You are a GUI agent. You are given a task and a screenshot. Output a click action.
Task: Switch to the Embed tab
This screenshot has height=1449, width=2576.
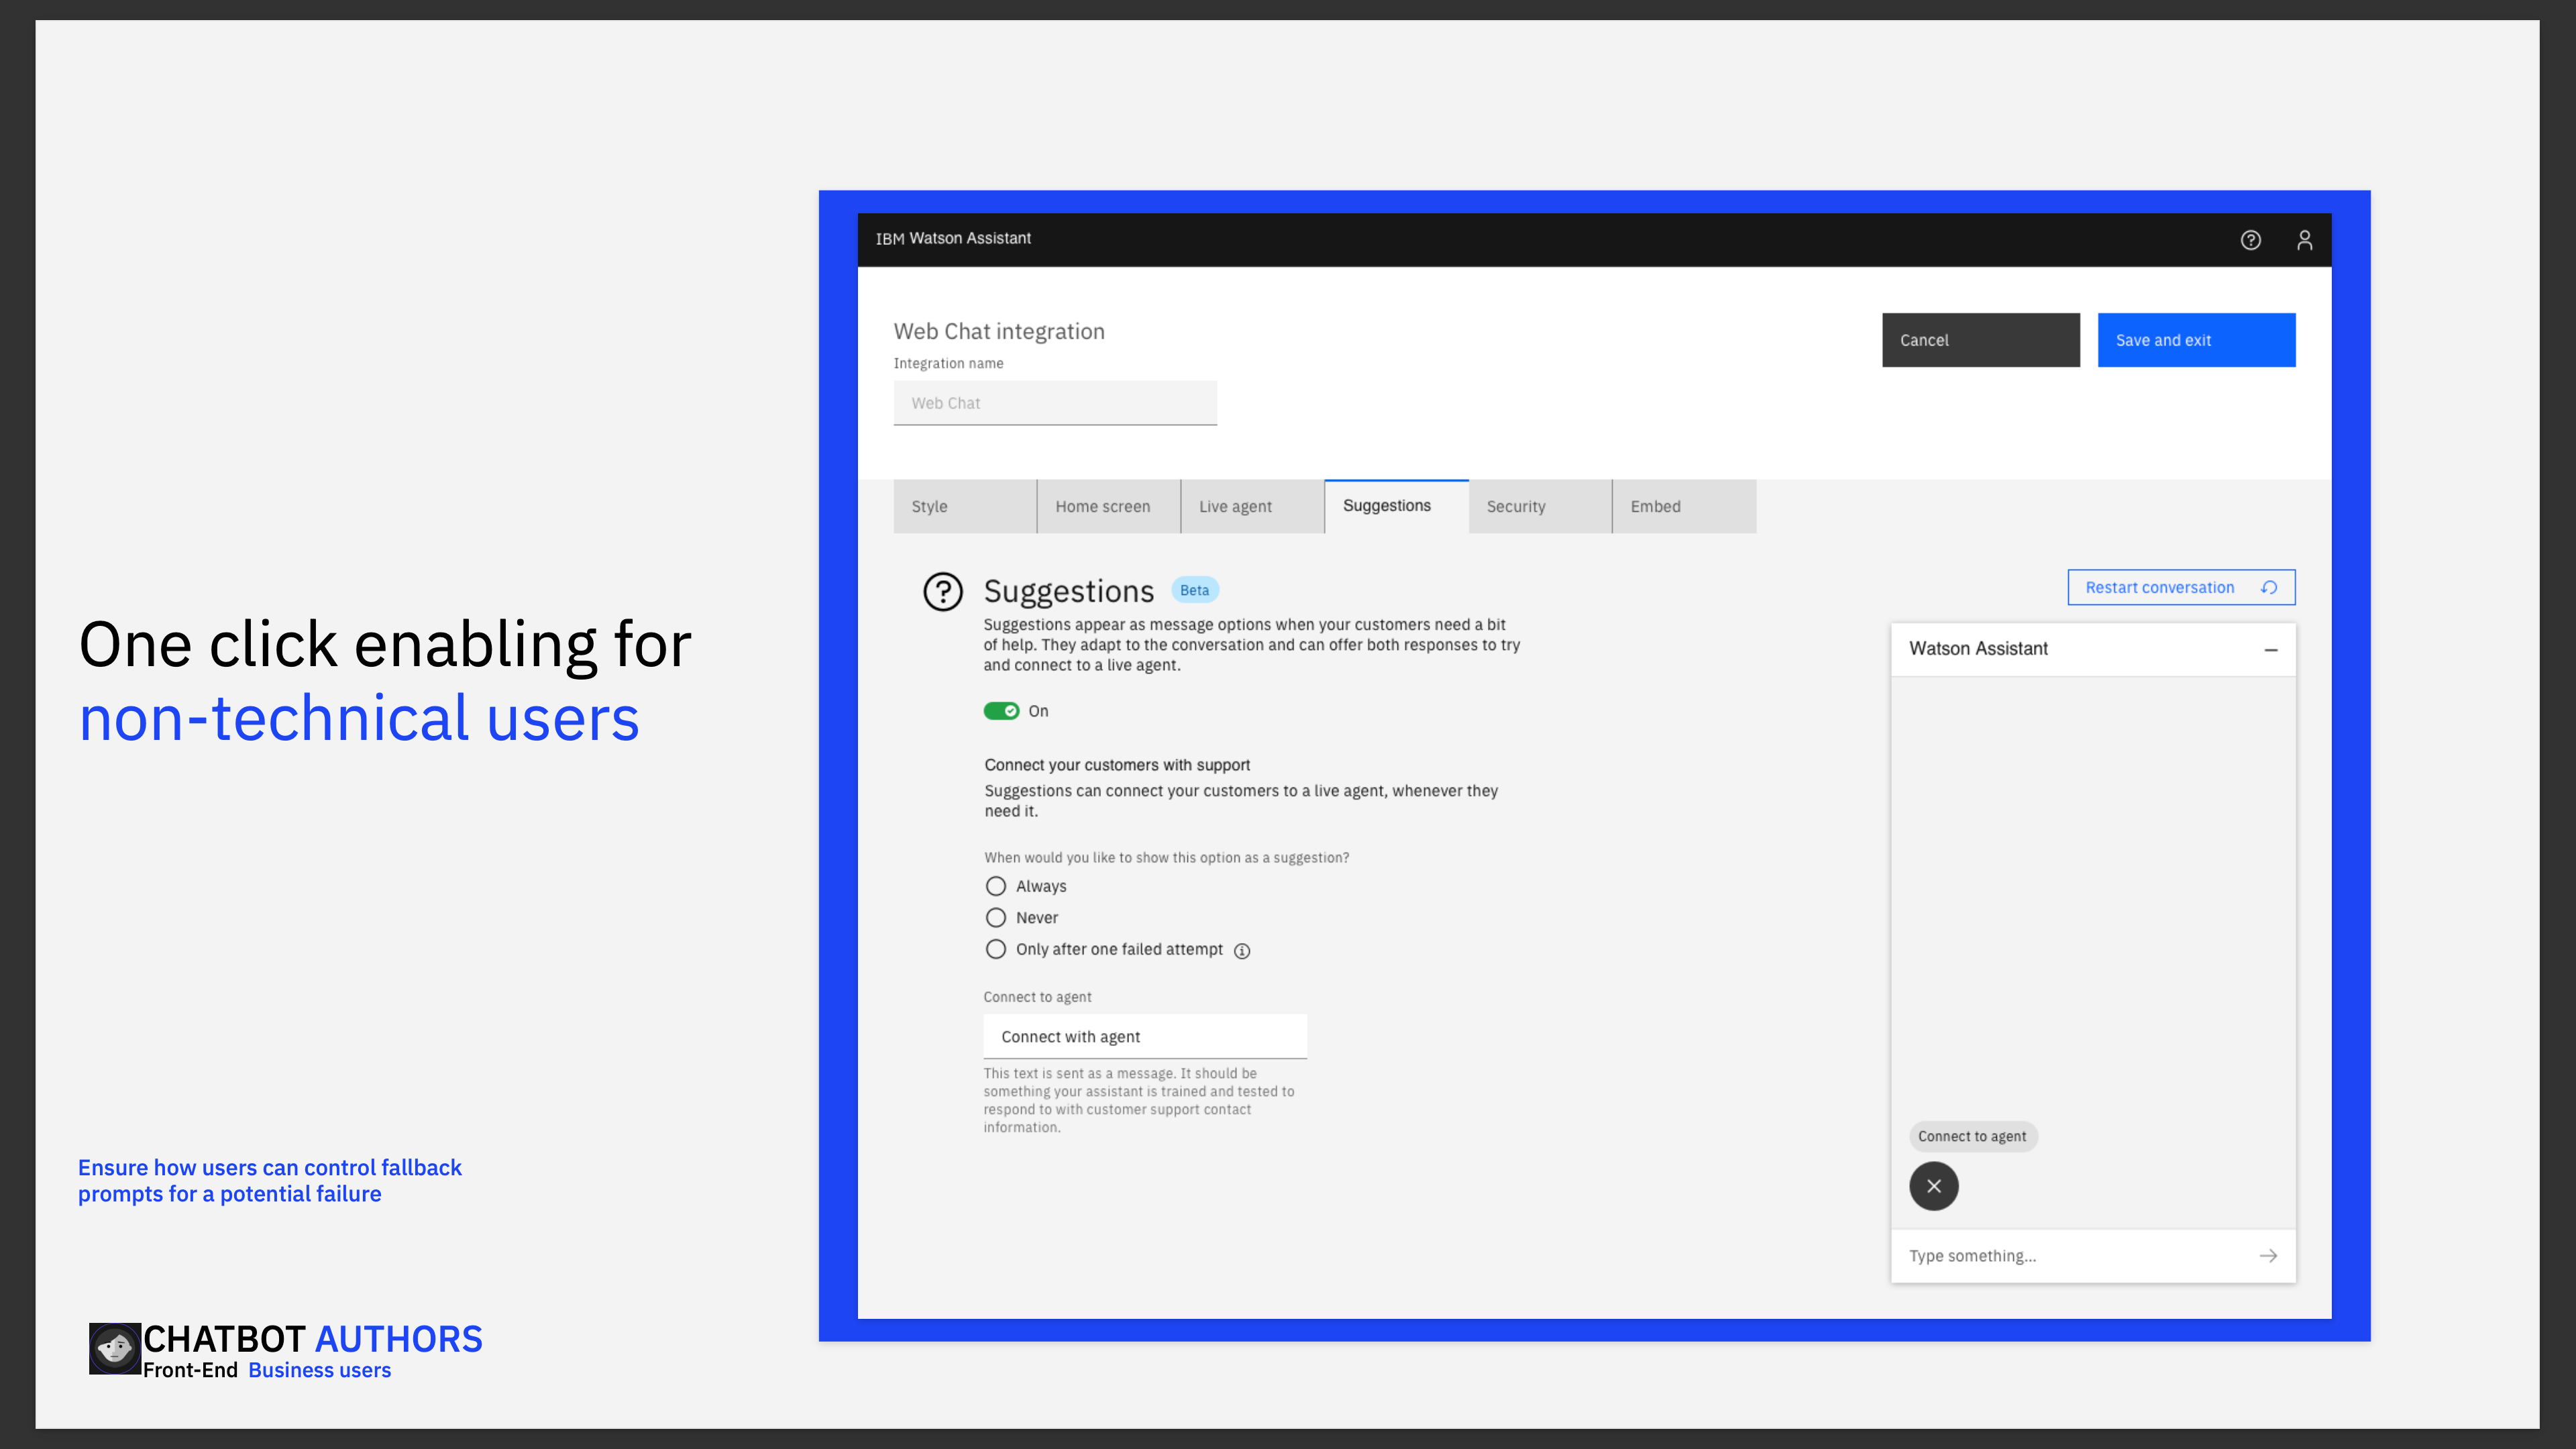[1684, 506]
